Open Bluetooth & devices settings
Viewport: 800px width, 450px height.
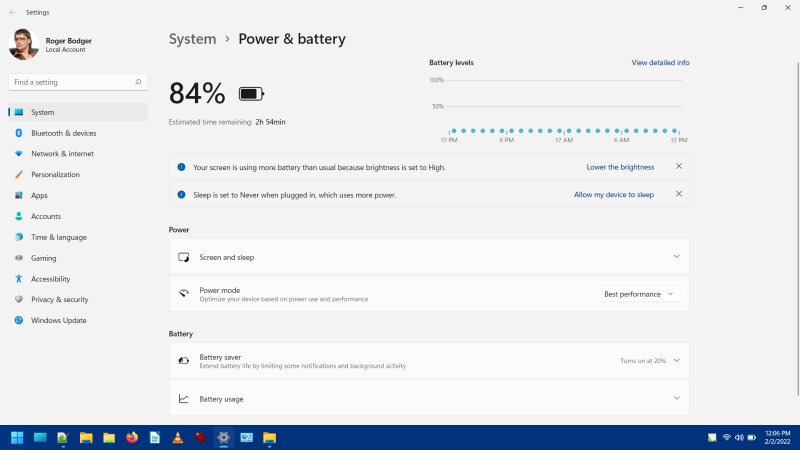[x=63, y=133]
